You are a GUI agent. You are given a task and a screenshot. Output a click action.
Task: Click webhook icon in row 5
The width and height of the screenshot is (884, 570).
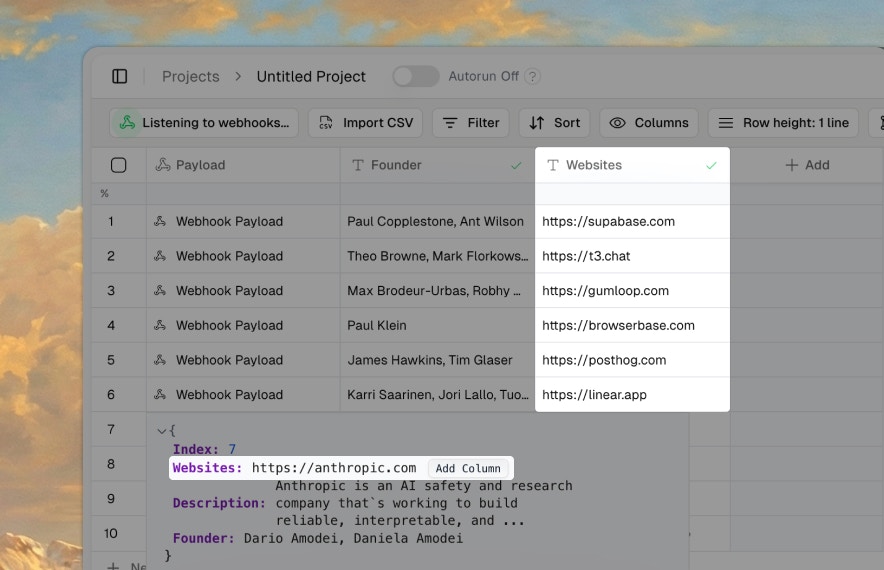pyautogui.click(x=160, y=360)
